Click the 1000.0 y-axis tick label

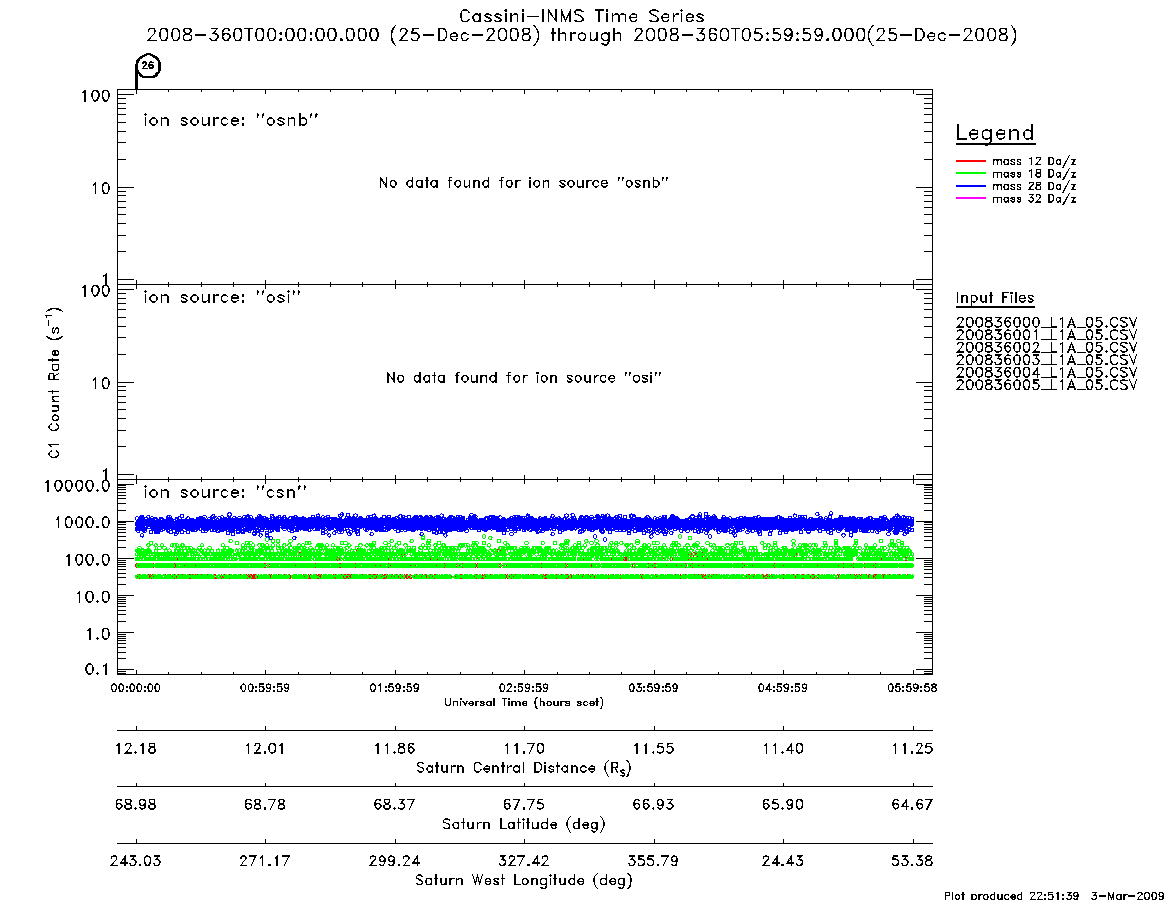pos(82,522)
